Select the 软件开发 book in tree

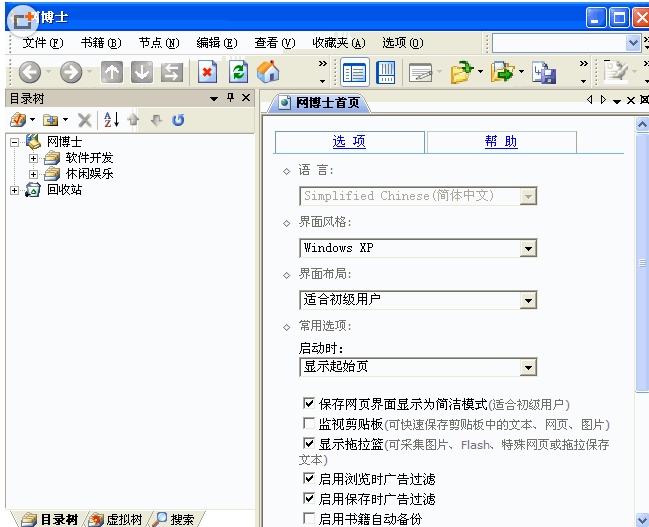[89, 158]
